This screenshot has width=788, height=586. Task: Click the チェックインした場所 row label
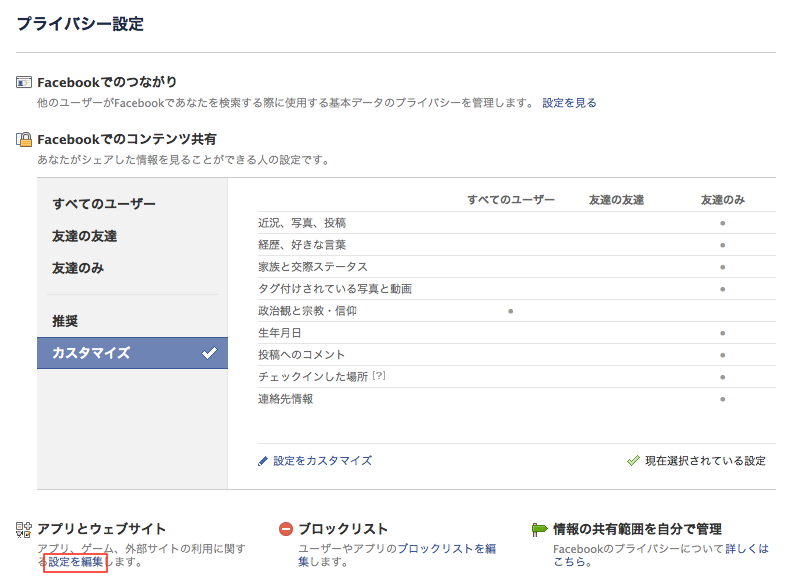click(x=313, y=377)
